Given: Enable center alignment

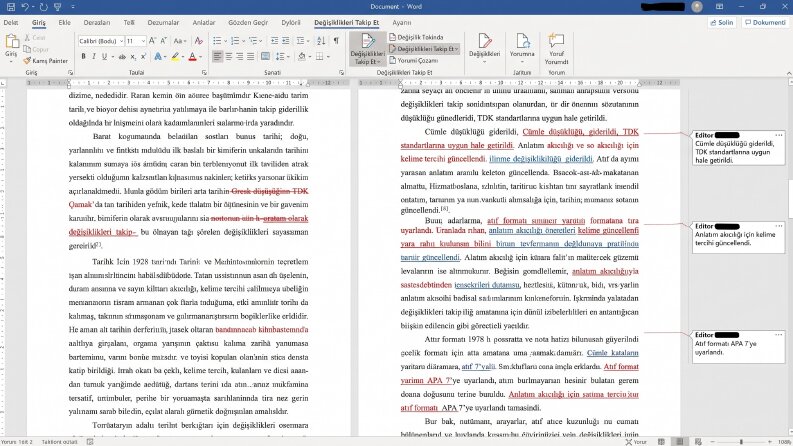Looking at the screenshot, I should point(229,57).
